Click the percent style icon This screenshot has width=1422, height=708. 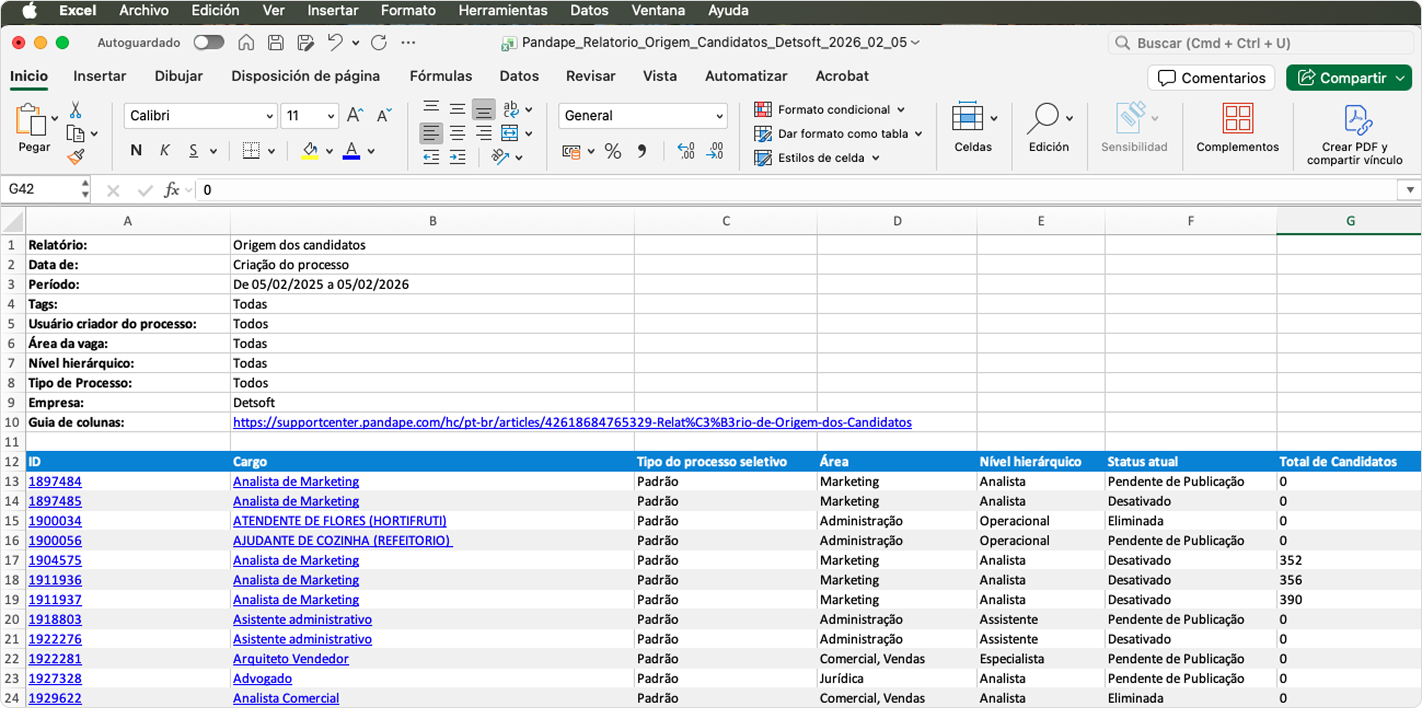point(613,151)
